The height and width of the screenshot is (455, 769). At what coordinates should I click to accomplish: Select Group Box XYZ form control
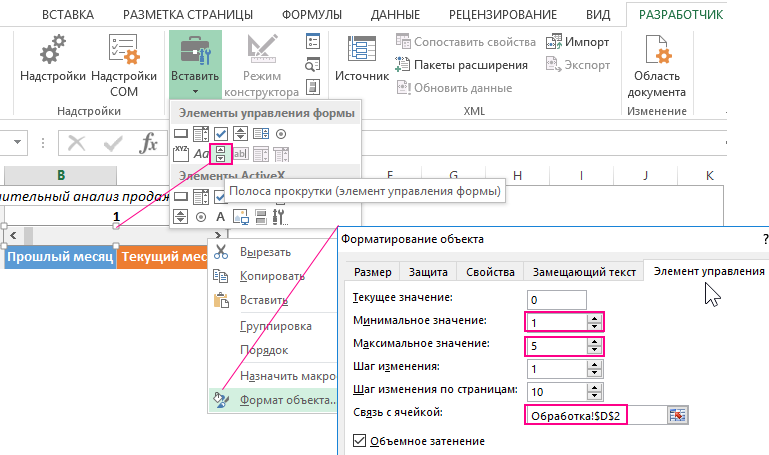[x=181, y=154]
